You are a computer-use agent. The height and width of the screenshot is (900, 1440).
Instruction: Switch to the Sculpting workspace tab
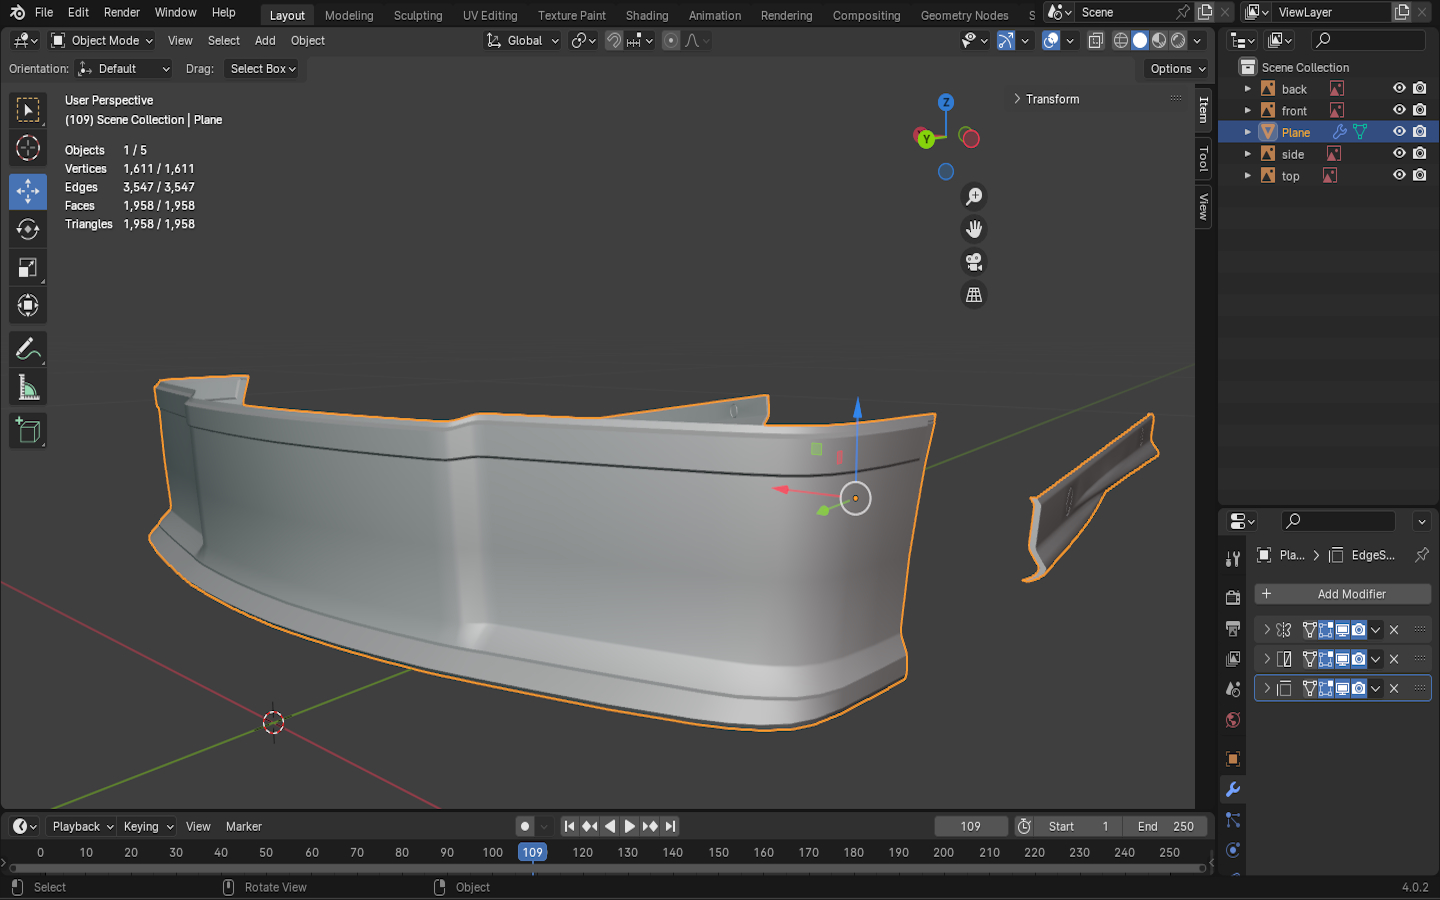pos(418,15)
